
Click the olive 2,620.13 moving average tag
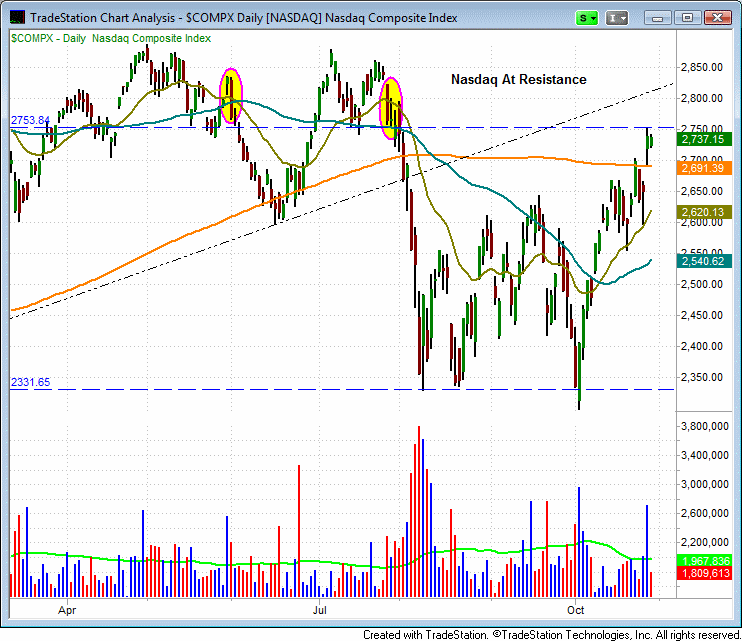click(704, 212)
